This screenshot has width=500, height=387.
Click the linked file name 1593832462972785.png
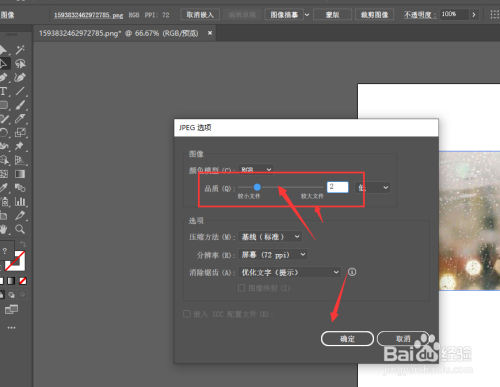tap(88, 15)
